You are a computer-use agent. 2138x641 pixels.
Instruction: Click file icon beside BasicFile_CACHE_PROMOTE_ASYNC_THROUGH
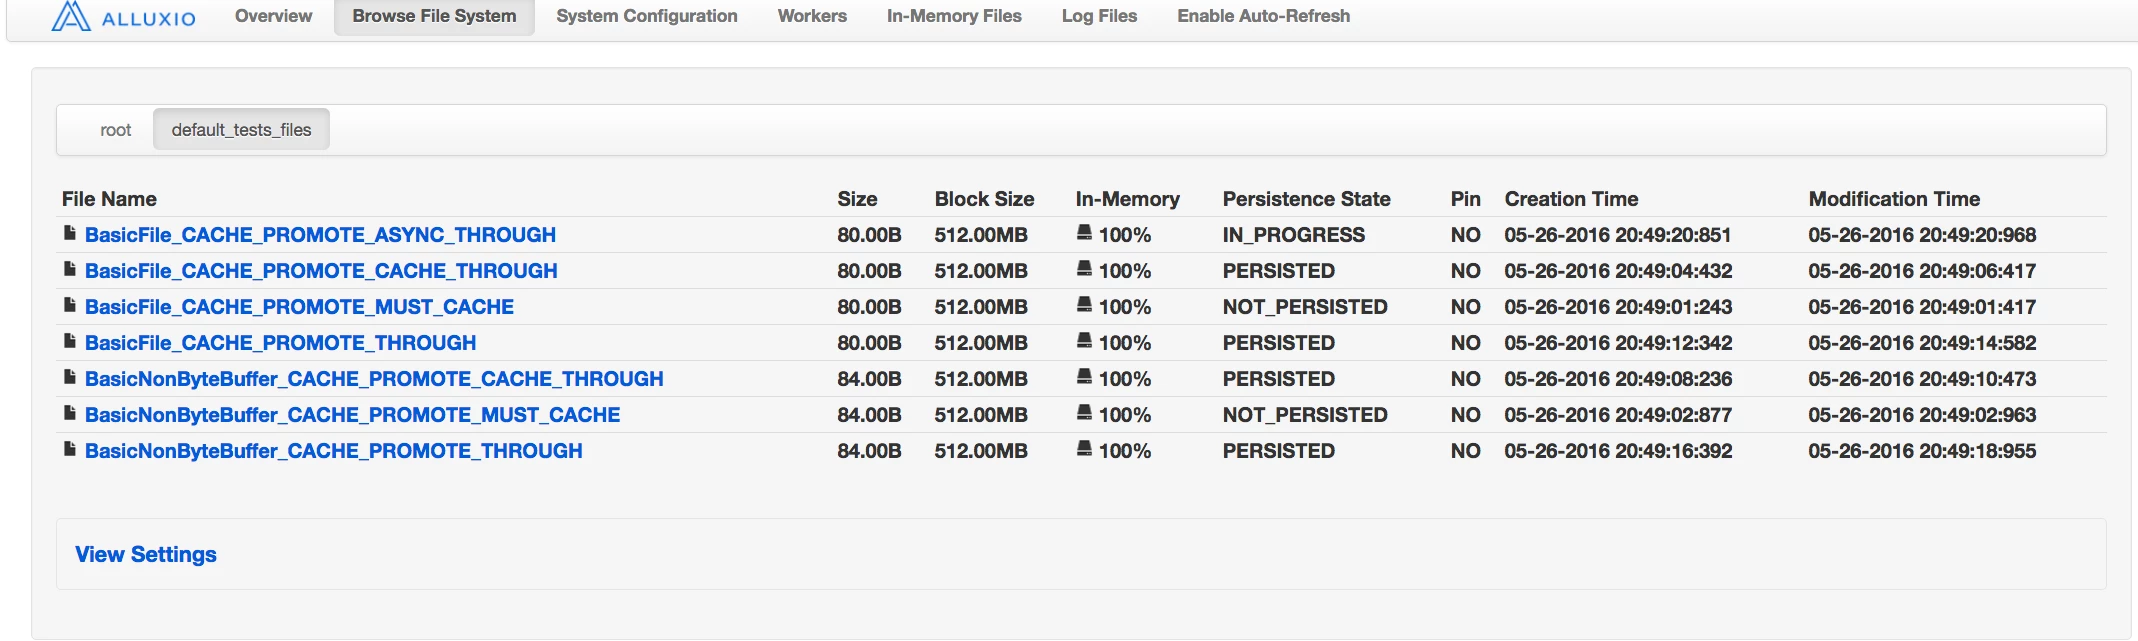(70, 233)
